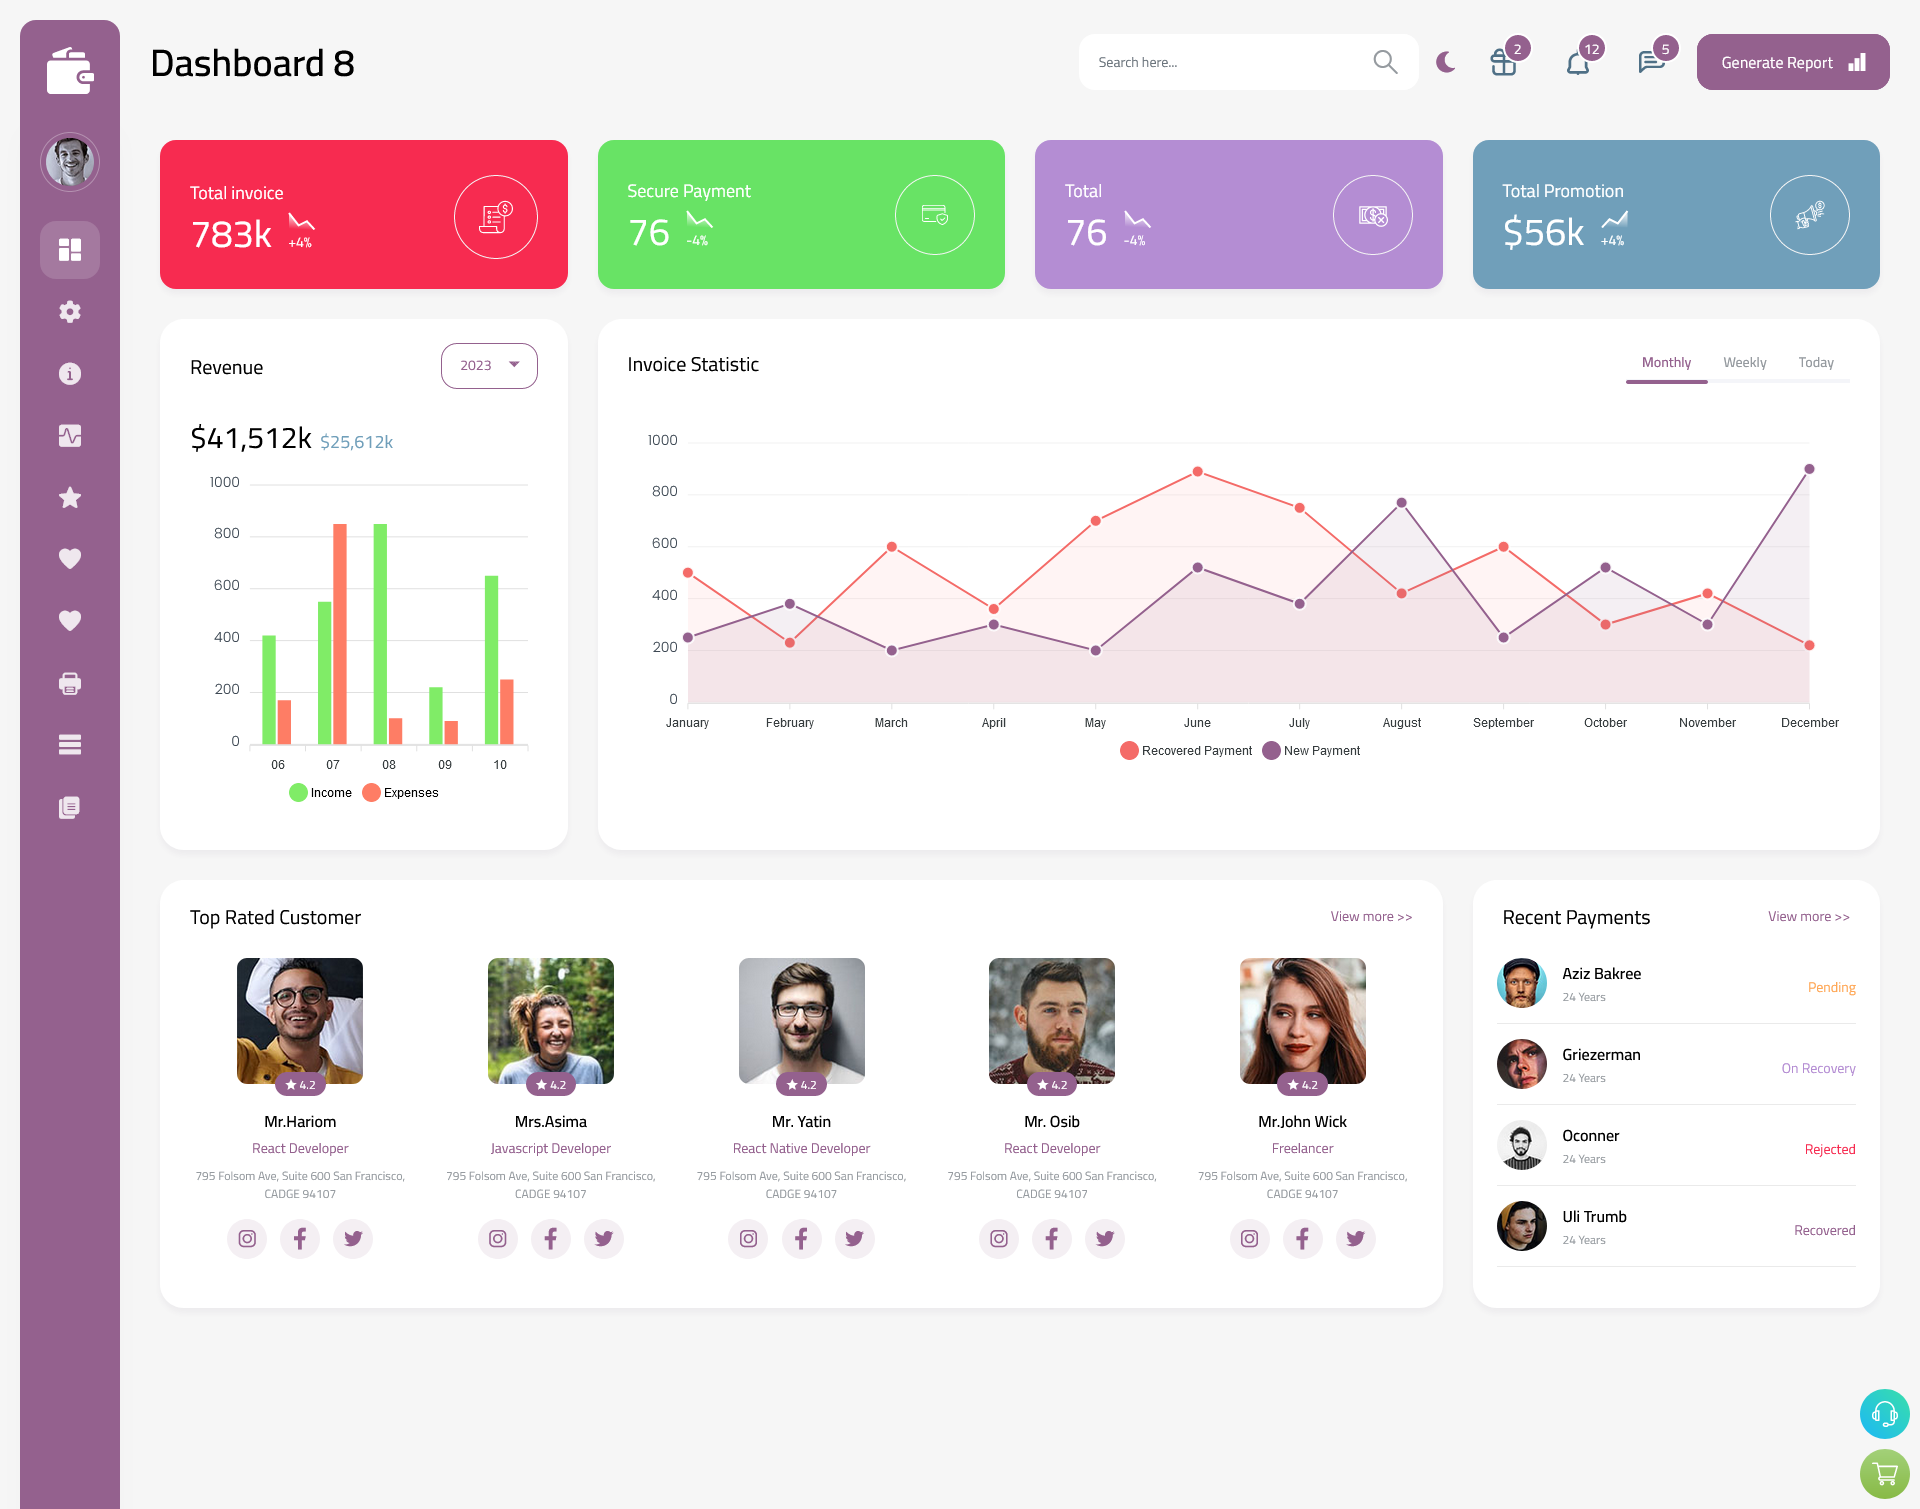Click the printer icon in sidebar
1920x1509 pixels.
point(70,681)
